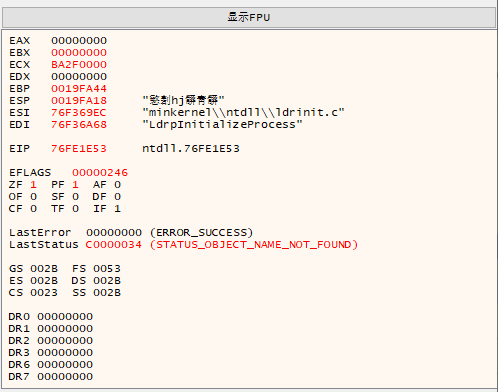Select the DR1 debug register value
The width and height of the screenshot is (498, 392).
[x=65, y=329]
